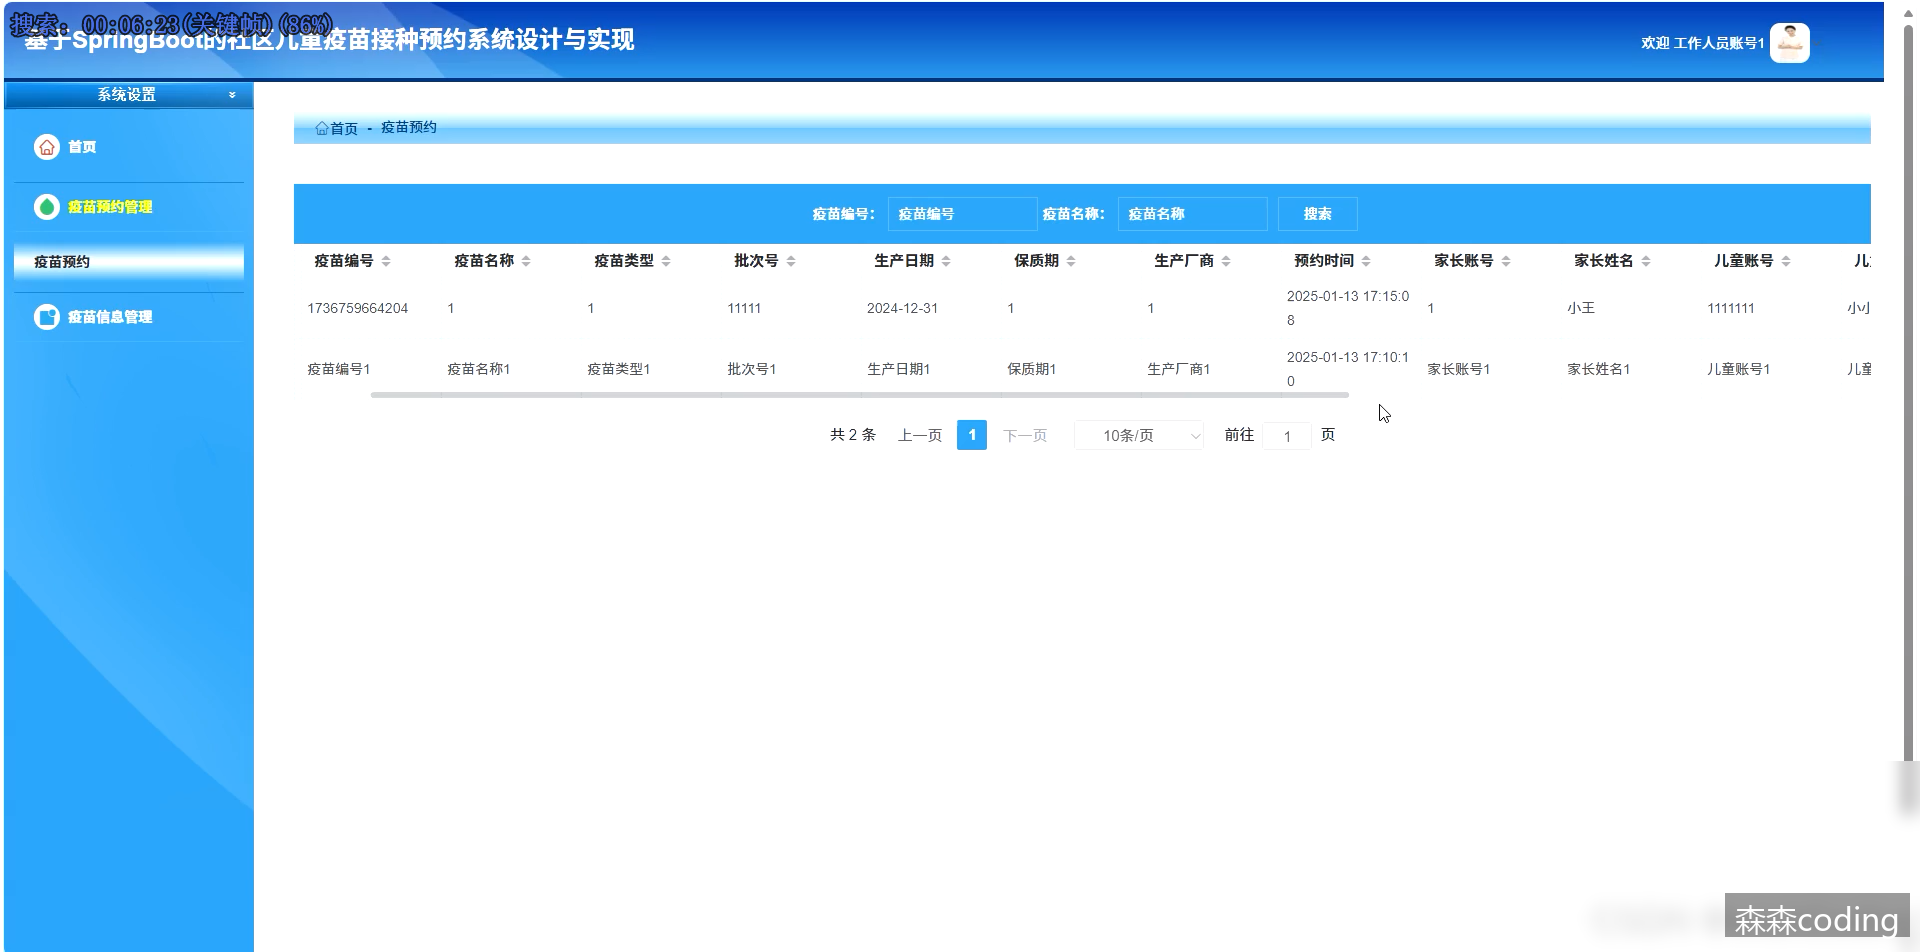Click the 疫苗编号 search input

click(962, 214)
